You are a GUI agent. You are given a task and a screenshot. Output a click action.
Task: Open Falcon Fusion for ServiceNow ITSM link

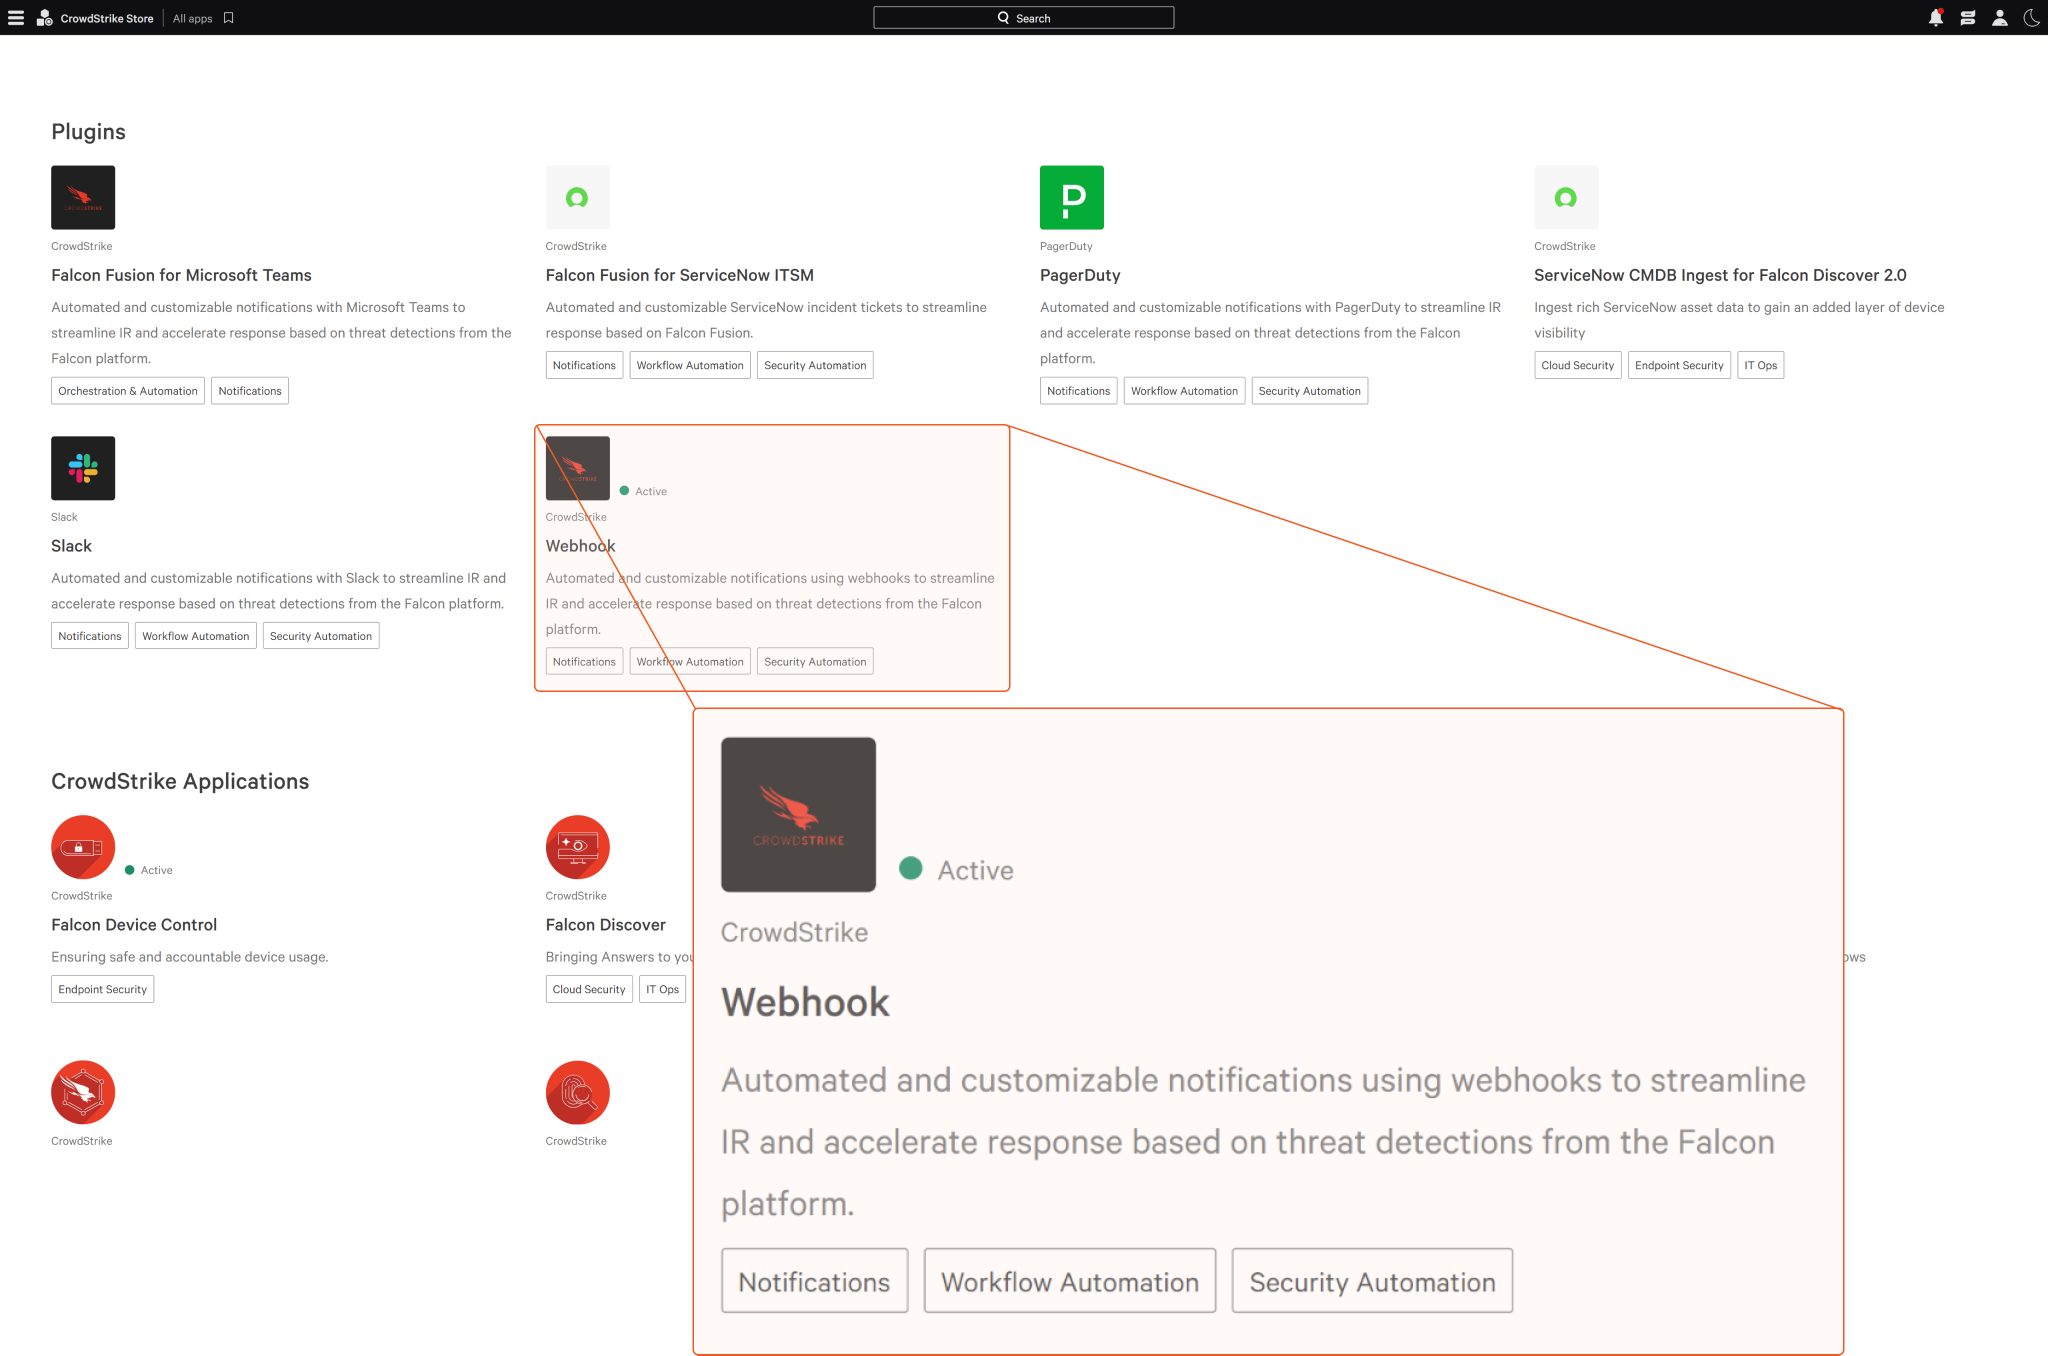pyautogui.click(x=679, y=275)
